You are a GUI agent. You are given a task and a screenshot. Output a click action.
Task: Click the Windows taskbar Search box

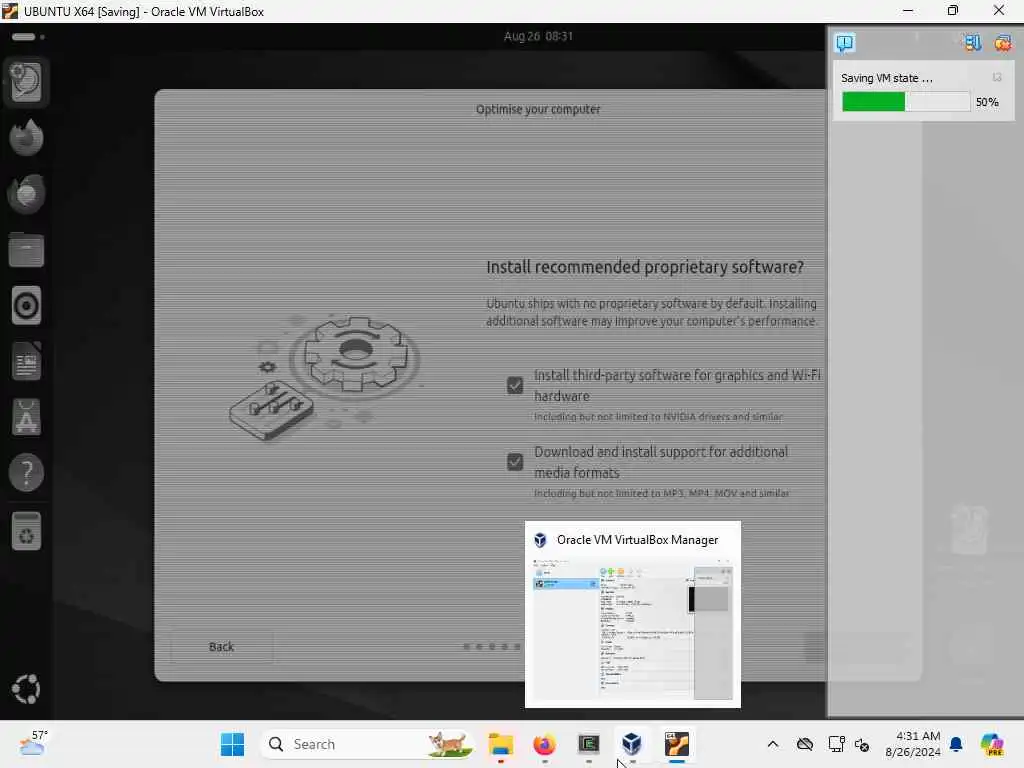[x=367, y=744]
